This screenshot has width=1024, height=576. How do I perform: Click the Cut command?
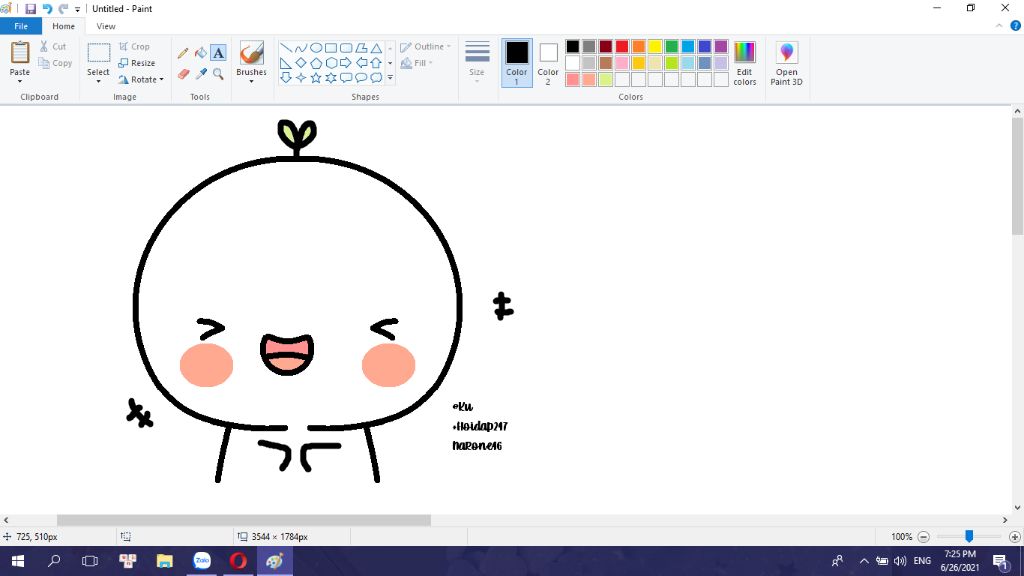53,46
